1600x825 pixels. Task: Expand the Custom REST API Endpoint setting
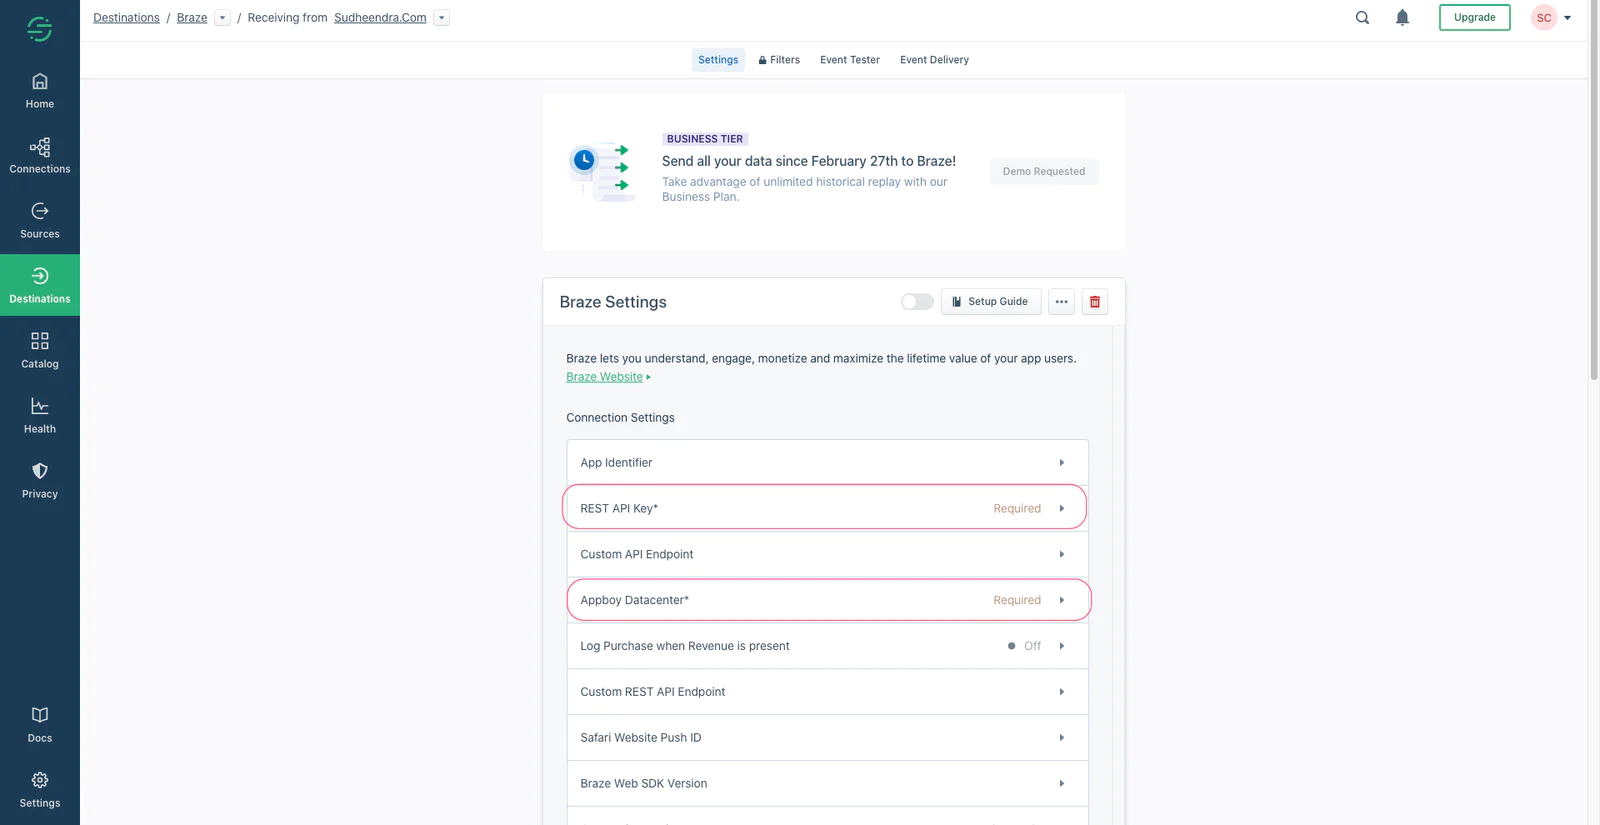point(827,692)
